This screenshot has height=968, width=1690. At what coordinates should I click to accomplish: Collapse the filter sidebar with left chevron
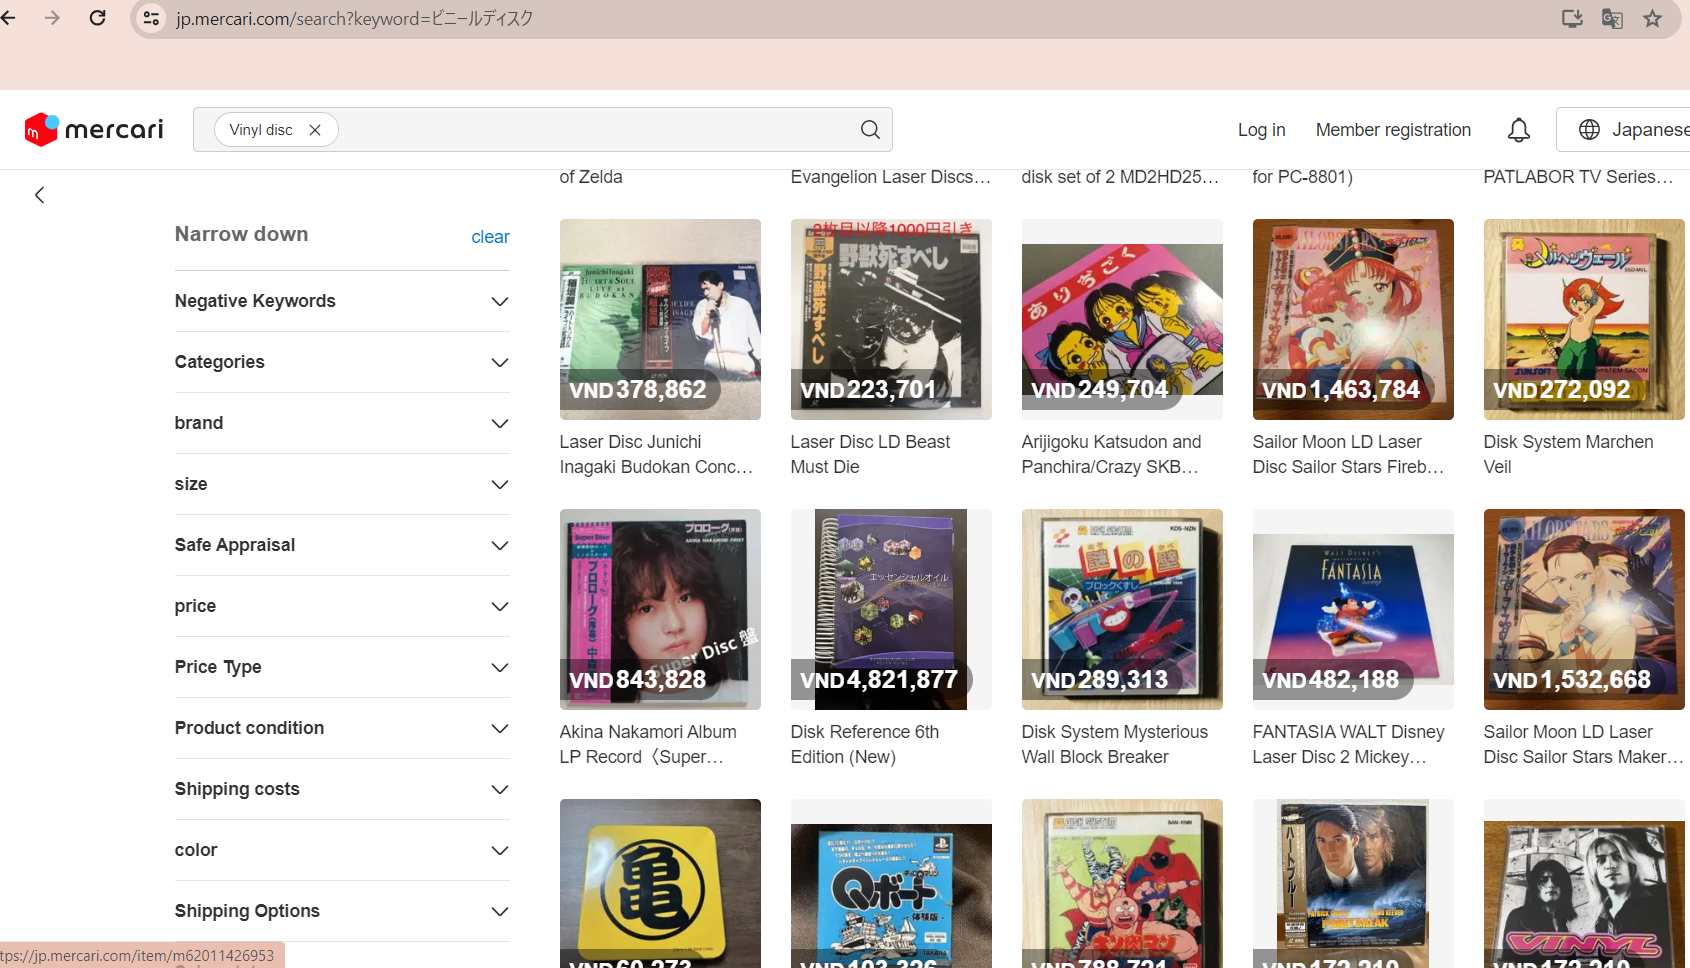(40, 195)
